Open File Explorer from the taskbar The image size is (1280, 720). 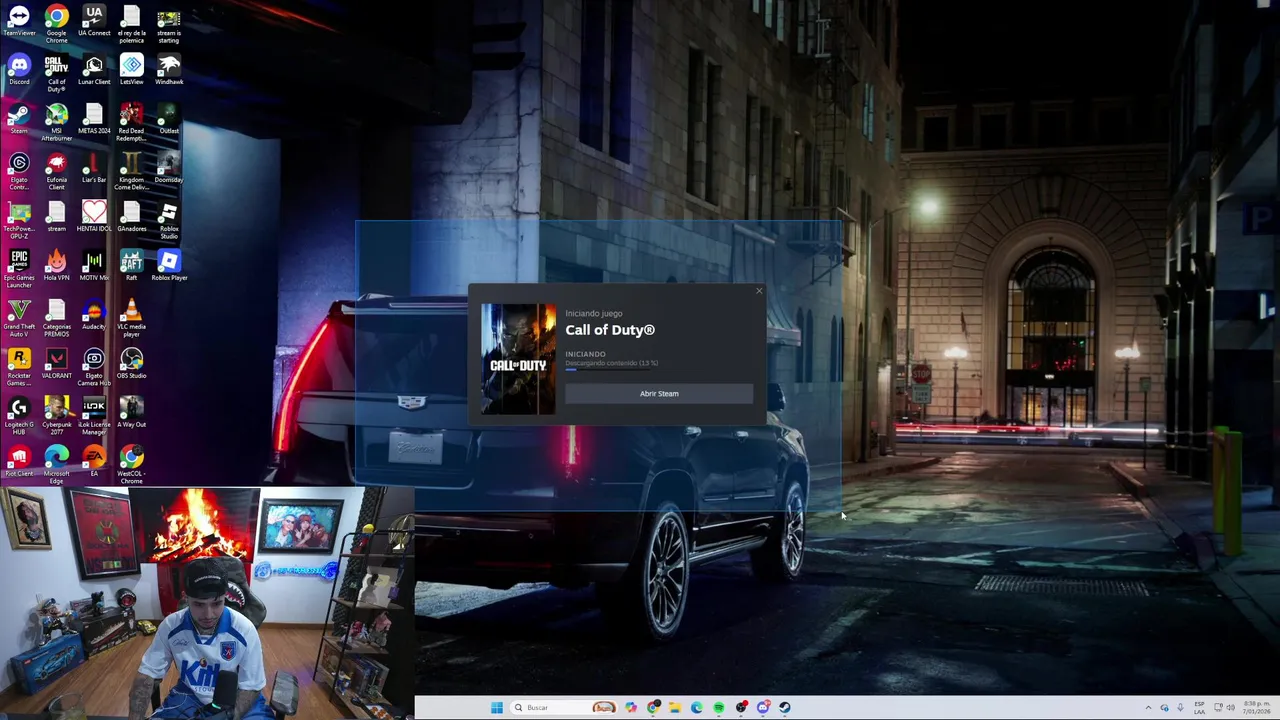pyautogui.click(x=675, y=707)
